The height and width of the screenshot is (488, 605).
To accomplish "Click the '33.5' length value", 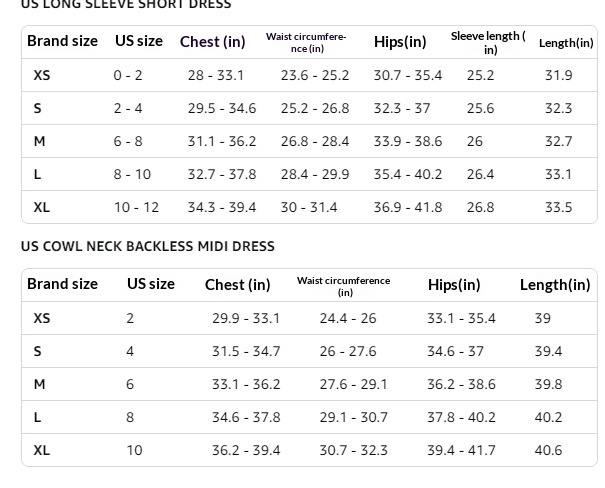I will [x=558, y=207].
